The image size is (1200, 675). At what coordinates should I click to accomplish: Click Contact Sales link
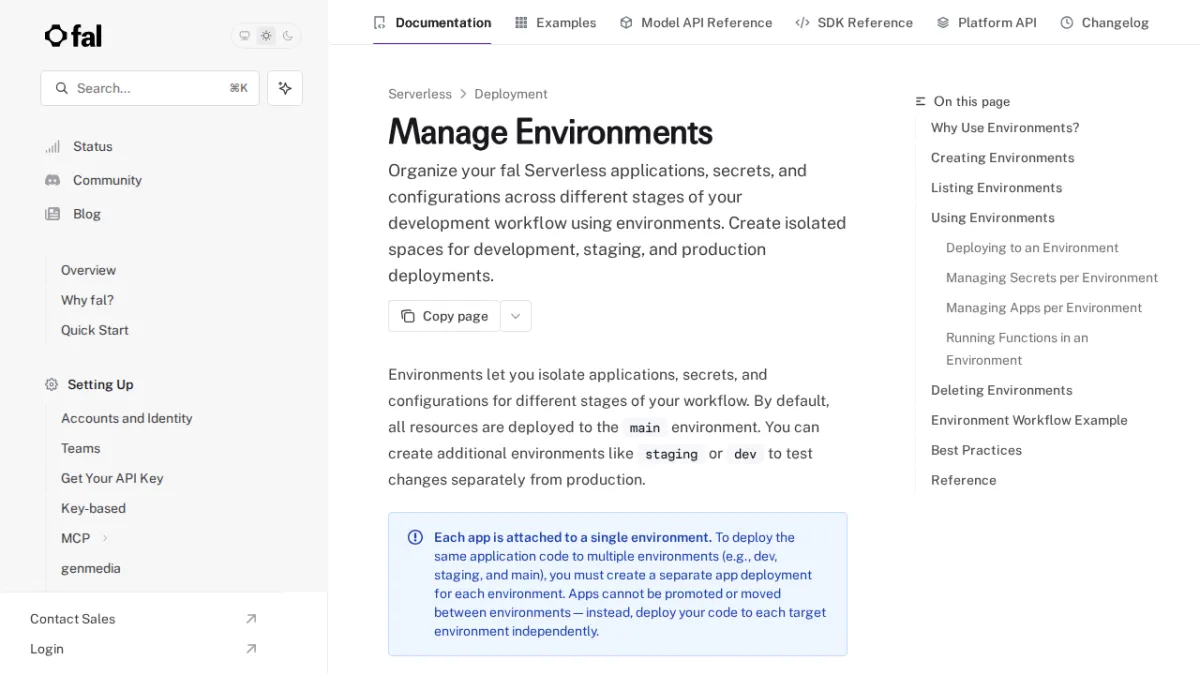72,619
